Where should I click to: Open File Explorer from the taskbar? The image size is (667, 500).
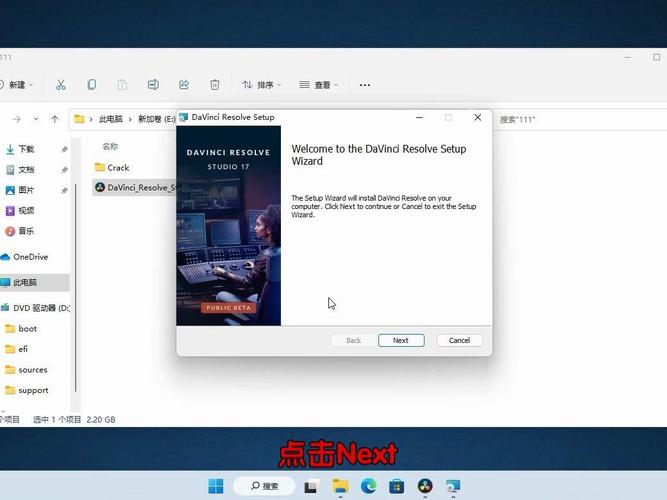pyautogui.click(x=340, y=486)
